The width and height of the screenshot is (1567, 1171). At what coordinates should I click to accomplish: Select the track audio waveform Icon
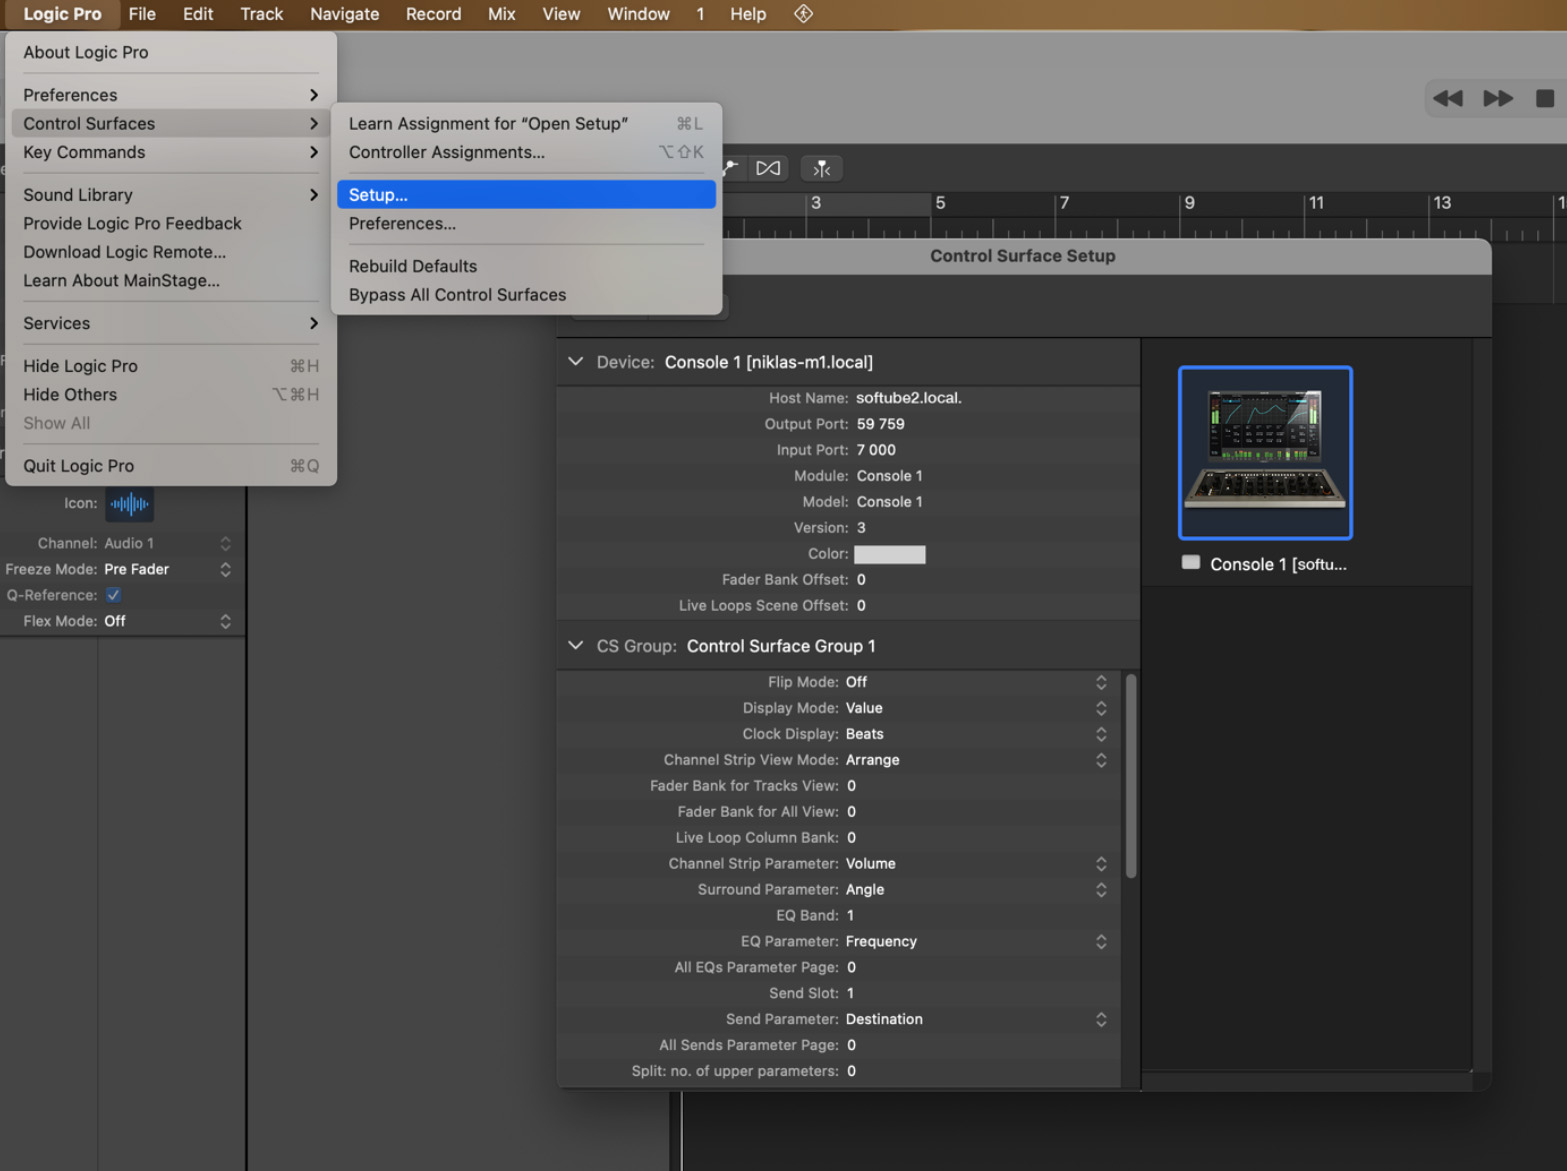coord(129,504)
